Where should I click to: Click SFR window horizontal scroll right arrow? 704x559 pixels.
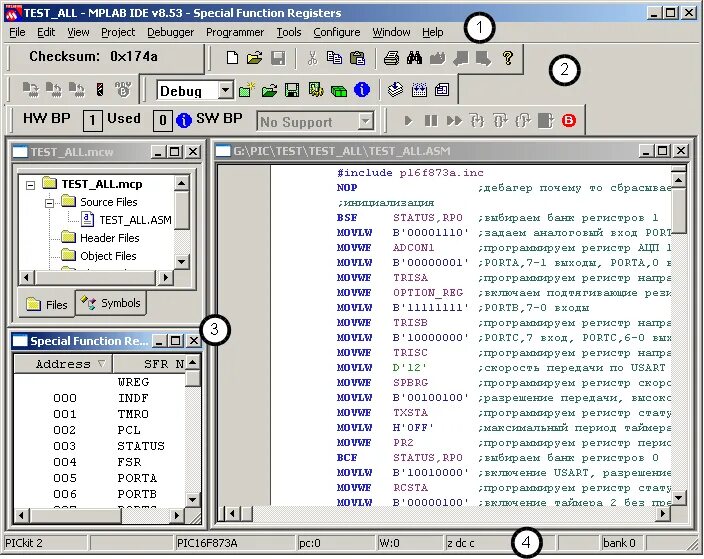pos(177,515)
